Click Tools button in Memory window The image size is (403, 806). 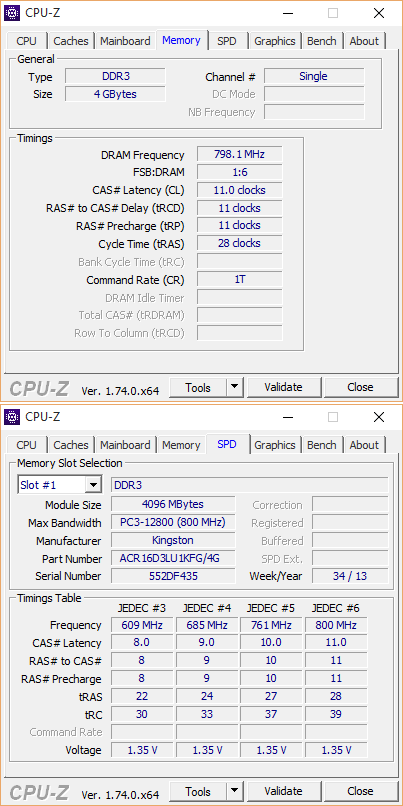198,388
